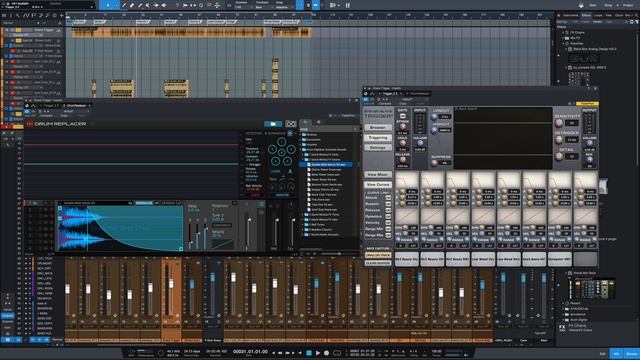Adjust the Sensitivity knob in Trigger
The width and height of the screenshot is (640, 360).
click(x=559, y=123)
